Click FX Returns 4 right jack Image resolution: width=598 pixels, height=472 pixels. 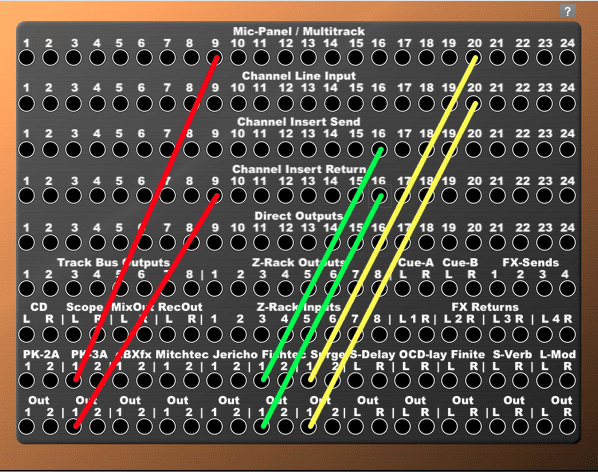[567, 334]
